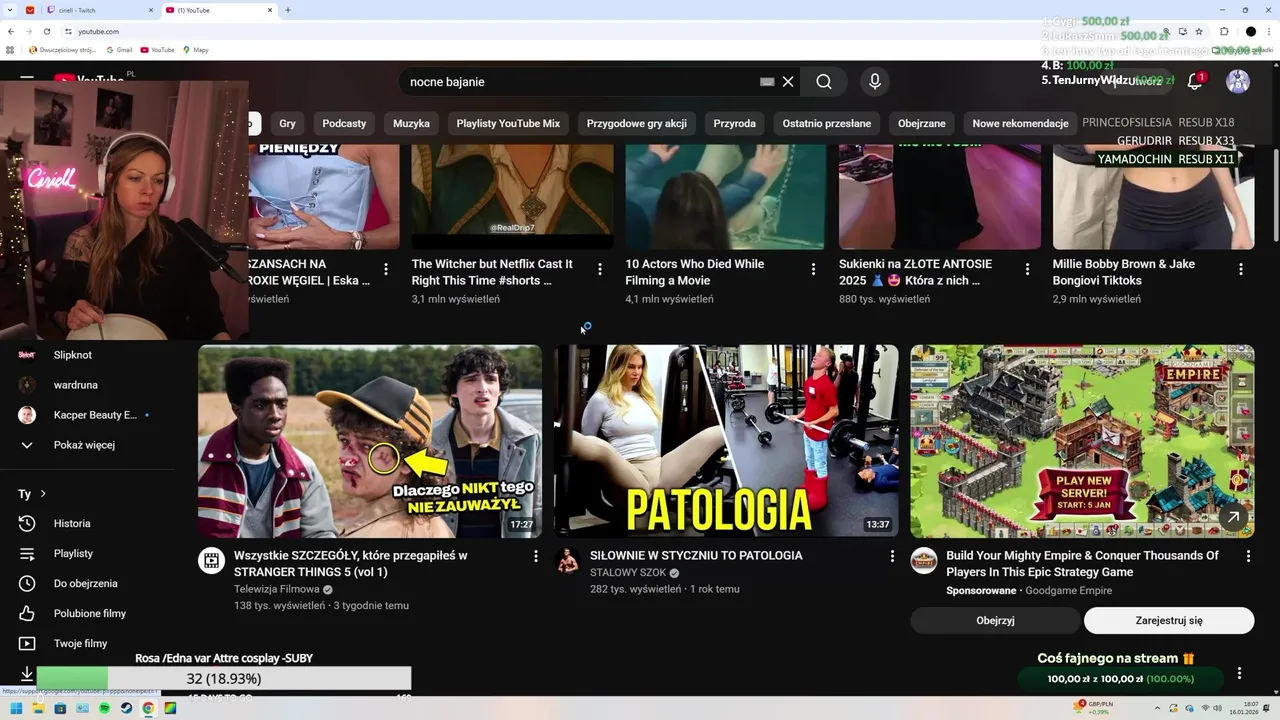Open File Explorer from the taskbar

[x=38, y=708]
